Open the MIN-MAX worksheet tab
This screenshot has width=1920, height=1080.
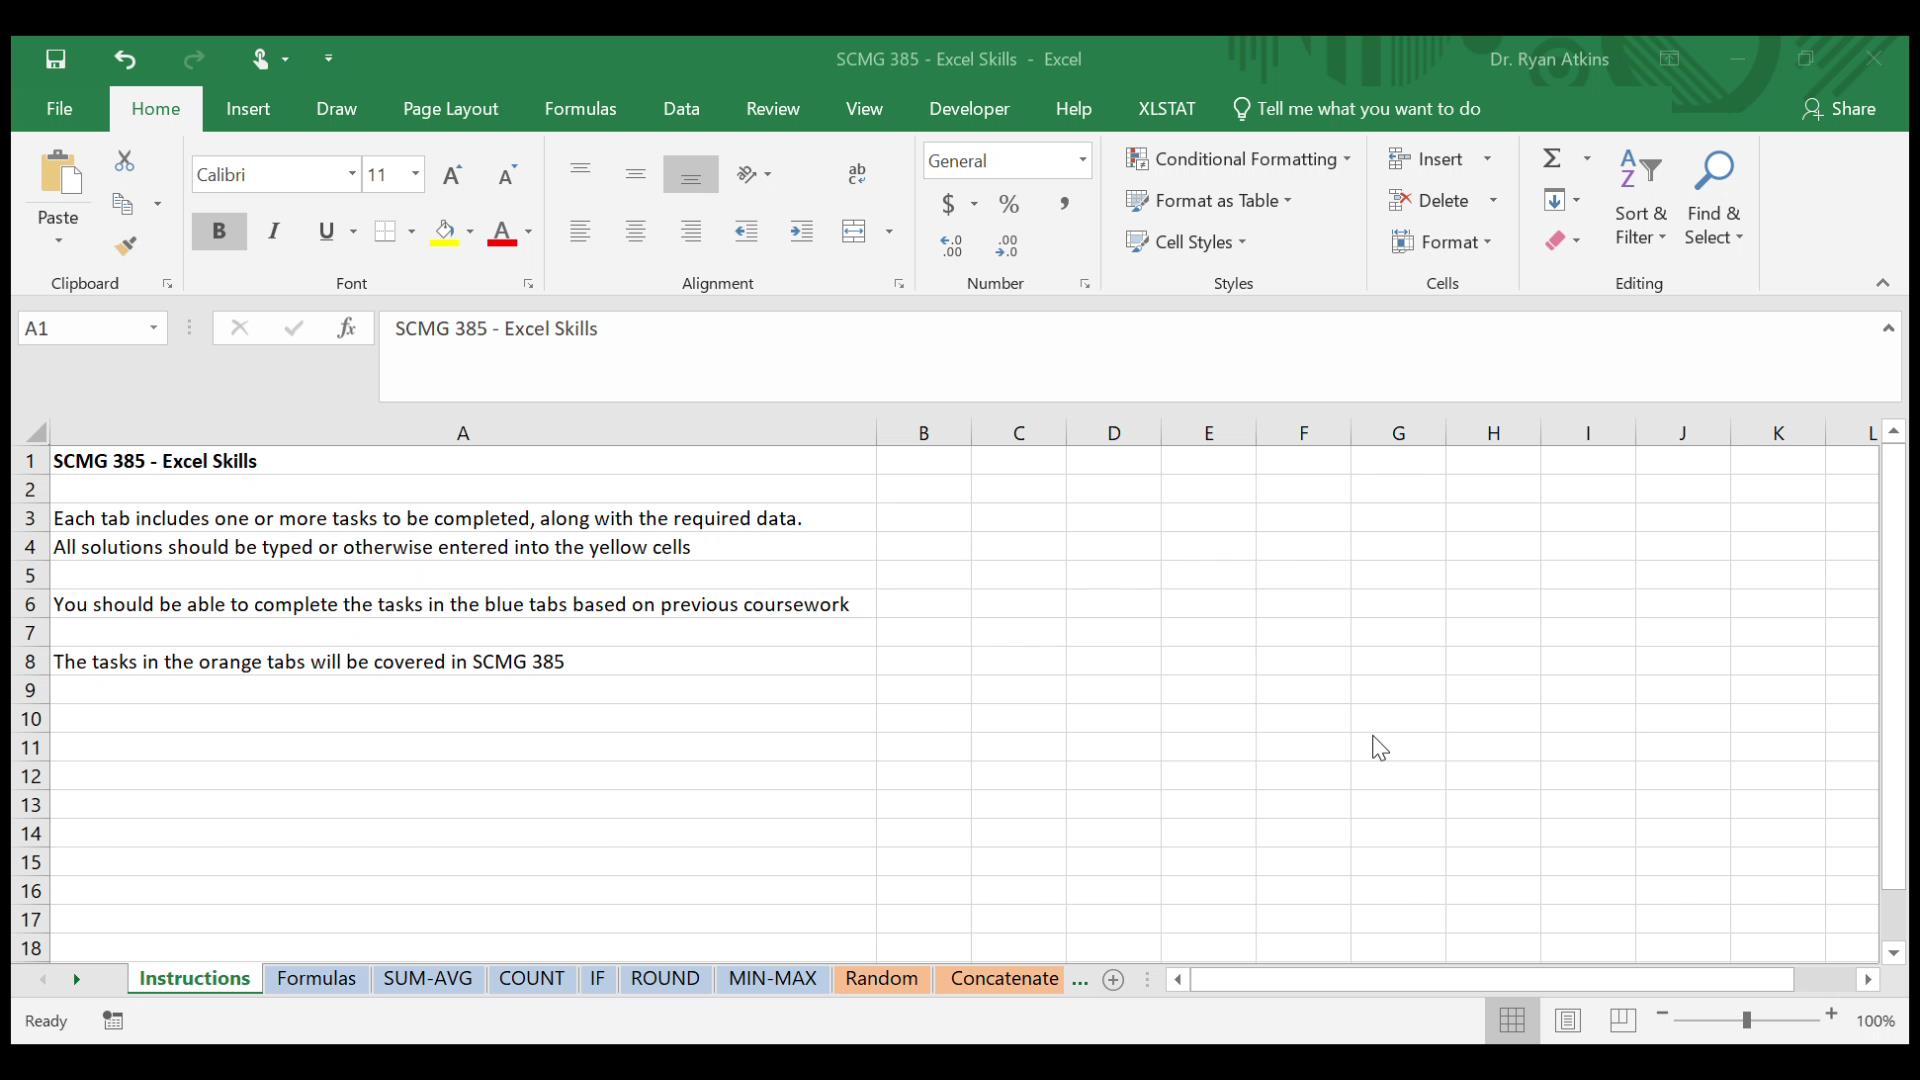(771, 978)
